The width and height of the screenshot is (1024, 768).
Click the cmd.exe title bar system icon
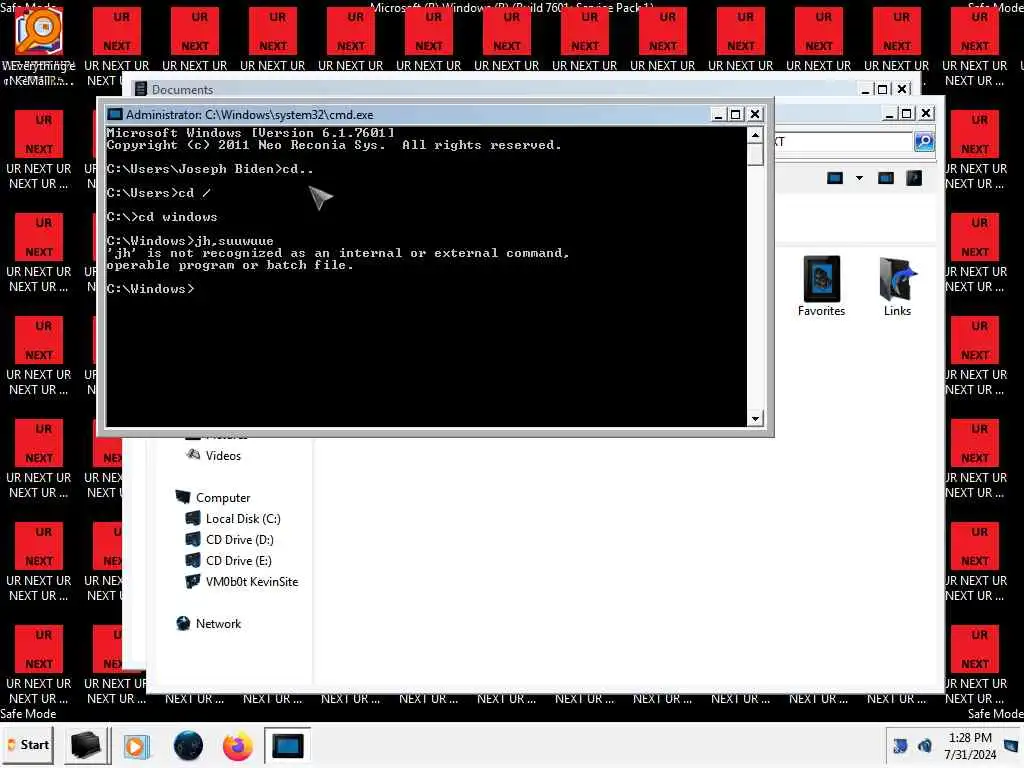tap(115, 114)
